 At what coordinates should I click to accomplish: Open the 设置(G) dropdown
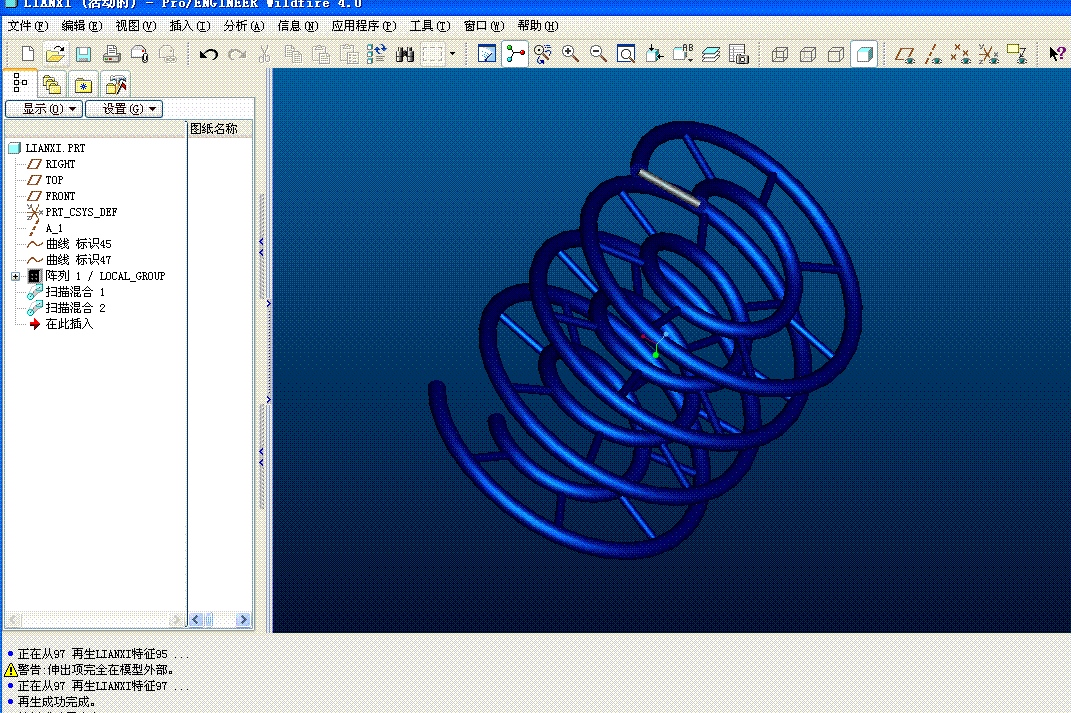124,109
